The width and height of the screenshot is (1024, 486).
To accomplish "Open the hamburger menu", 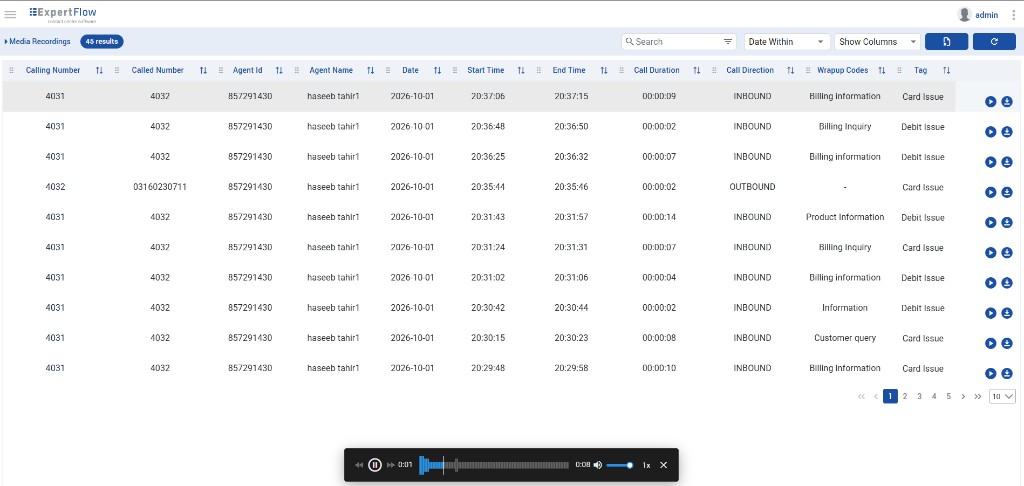I will (10, 14).
